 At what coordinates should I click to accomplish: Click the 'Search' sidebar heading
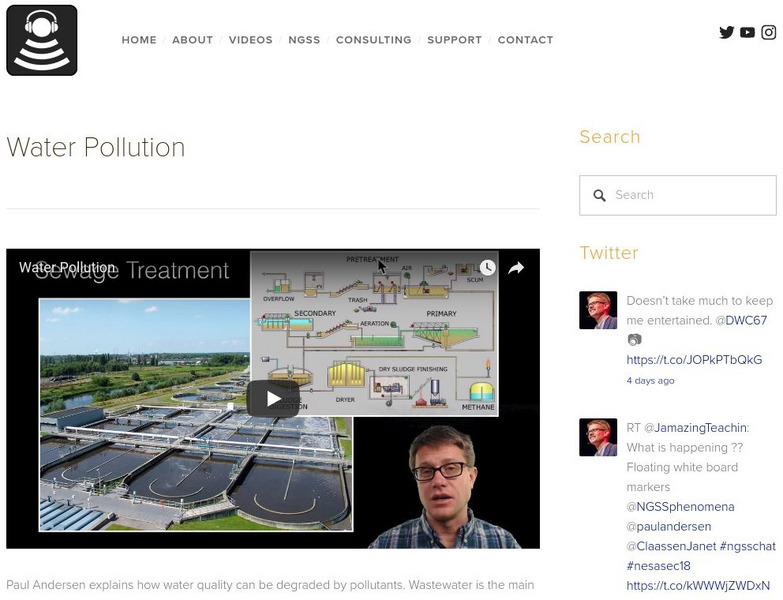coord(610,137)
